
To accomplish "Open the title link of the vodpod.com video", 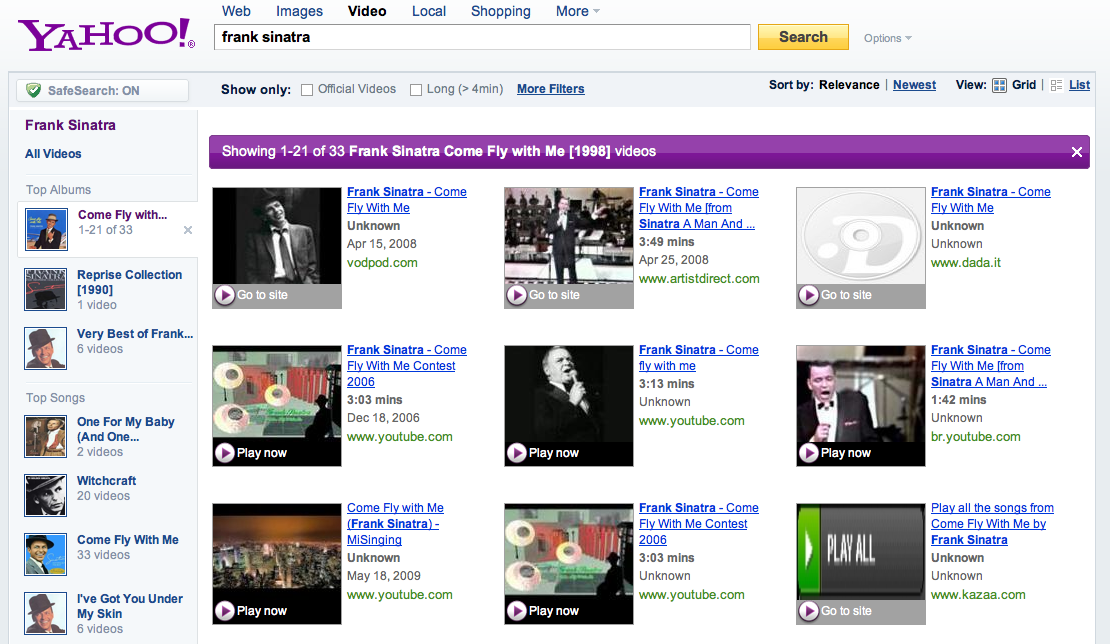I will click(406, 200).
